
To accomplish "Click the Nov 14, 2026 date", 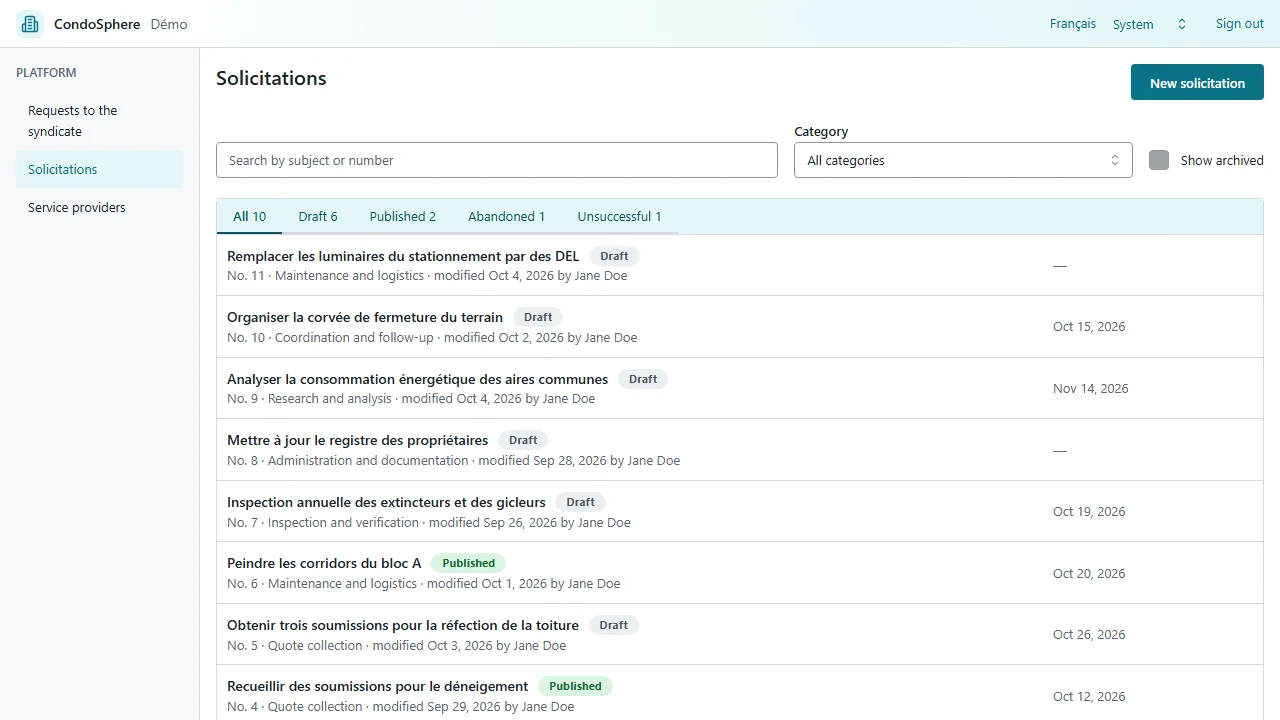I will [x=1090, y=389].
